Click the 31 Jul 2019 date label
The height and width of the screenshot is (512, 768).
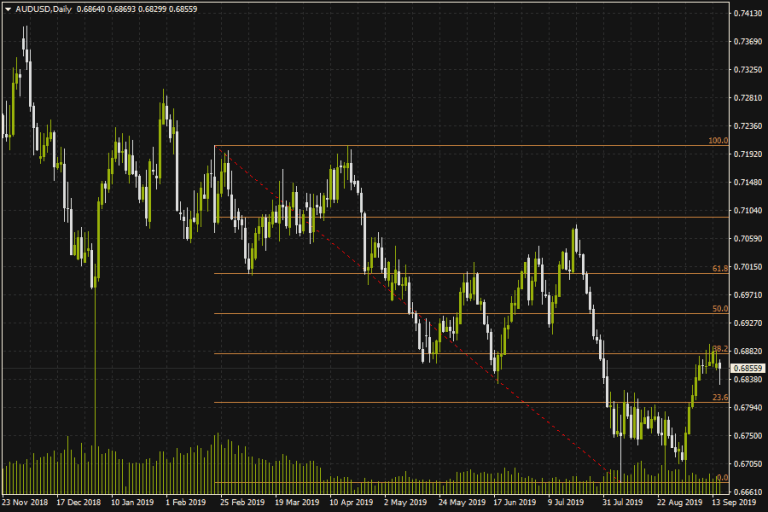pyautogui.click(x=619, y=503)
